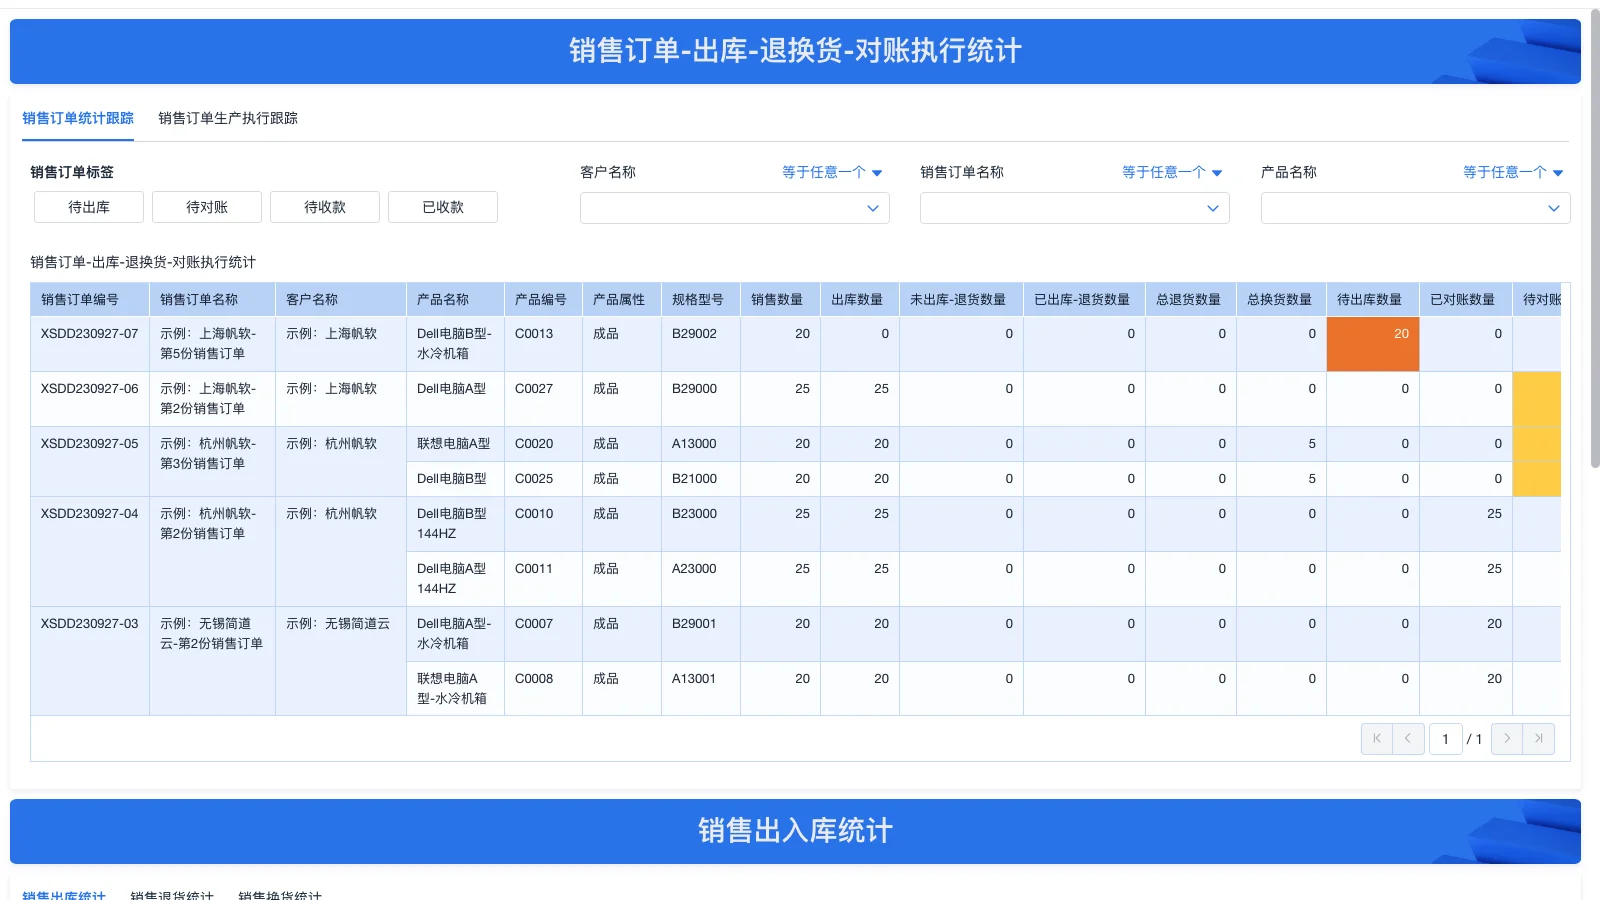Jump to last page using pagination icon
The image size is (1600, 900).
(x=1539, y=738)
